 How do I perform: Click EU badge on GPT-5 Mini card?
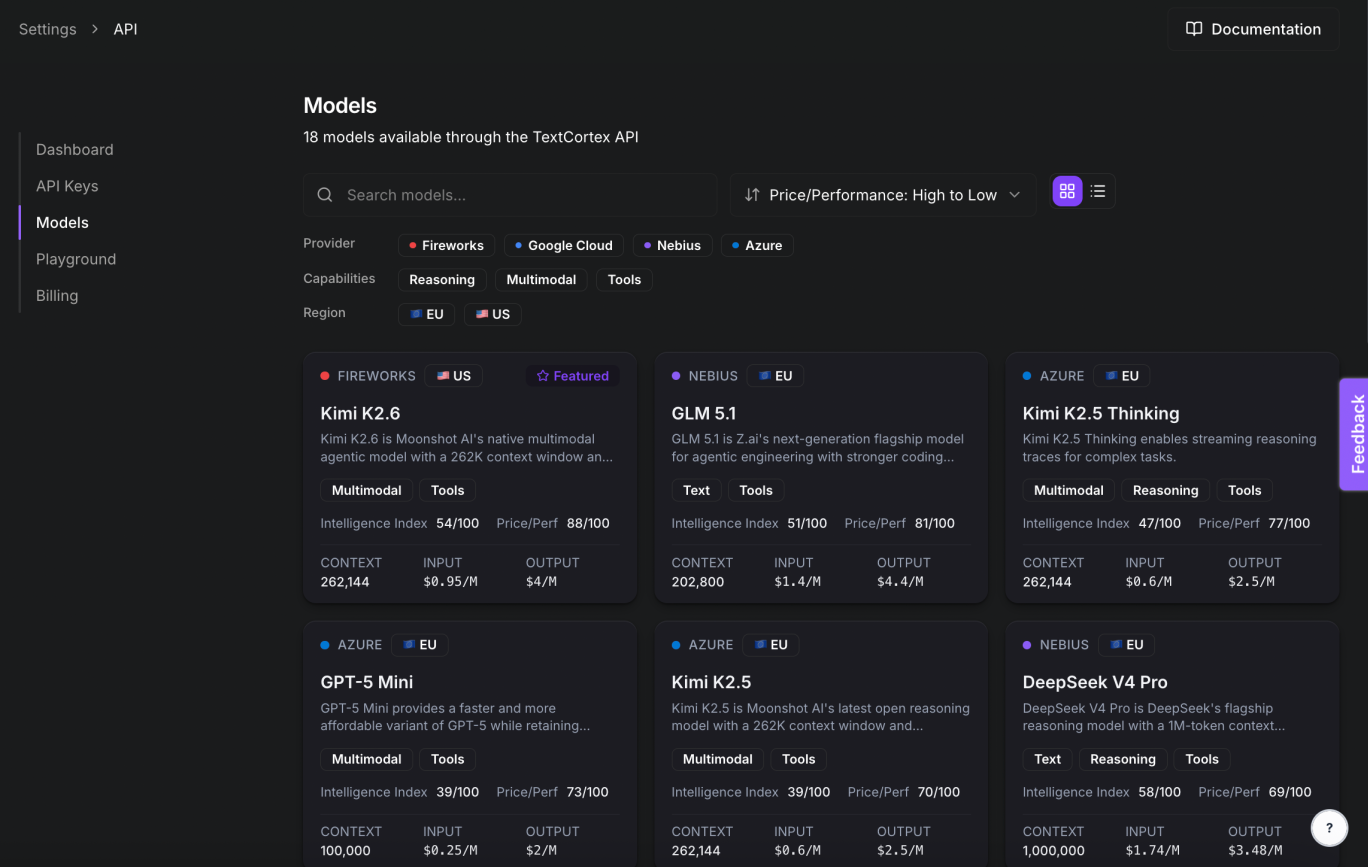(420, 645)
